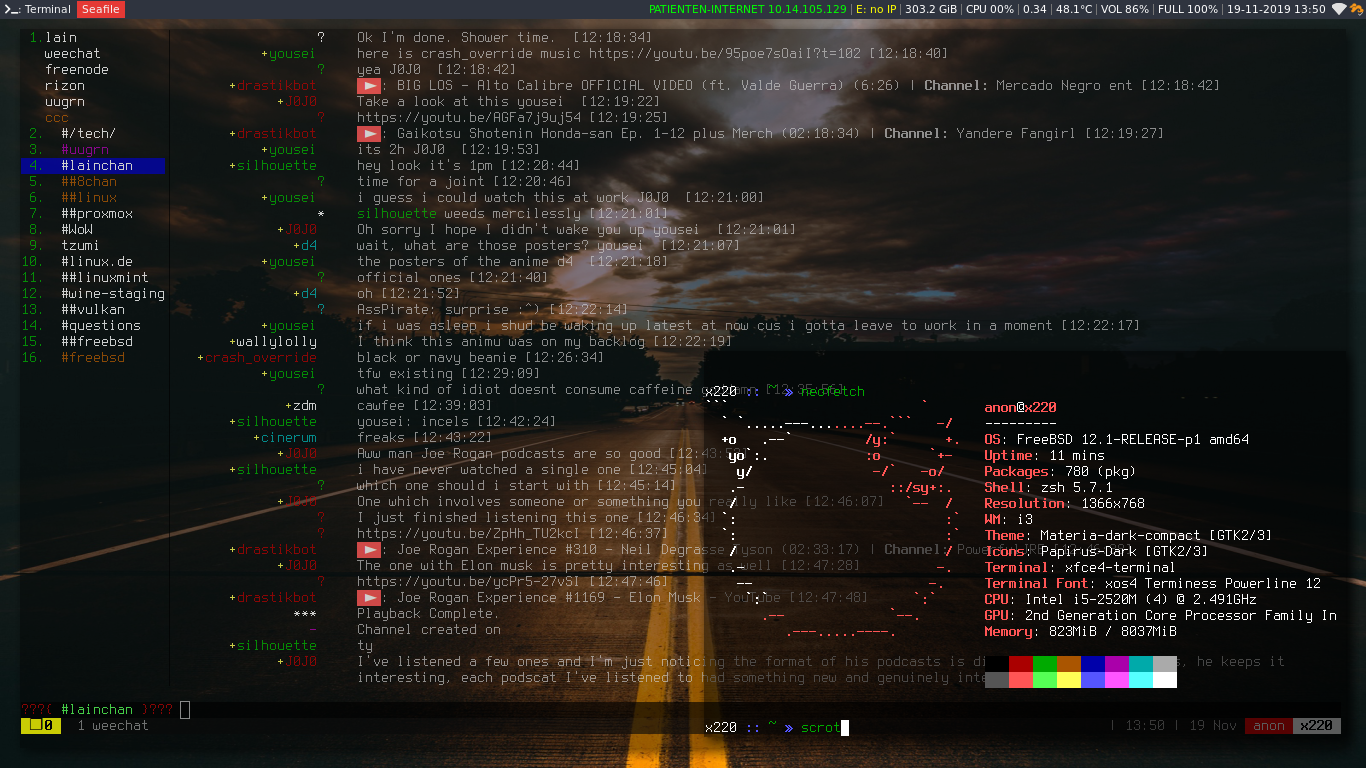This screenshot has height=768, width=1366.
Task: Select the cyan swatch in lower palette row
Action: [x=1141, y=680]
